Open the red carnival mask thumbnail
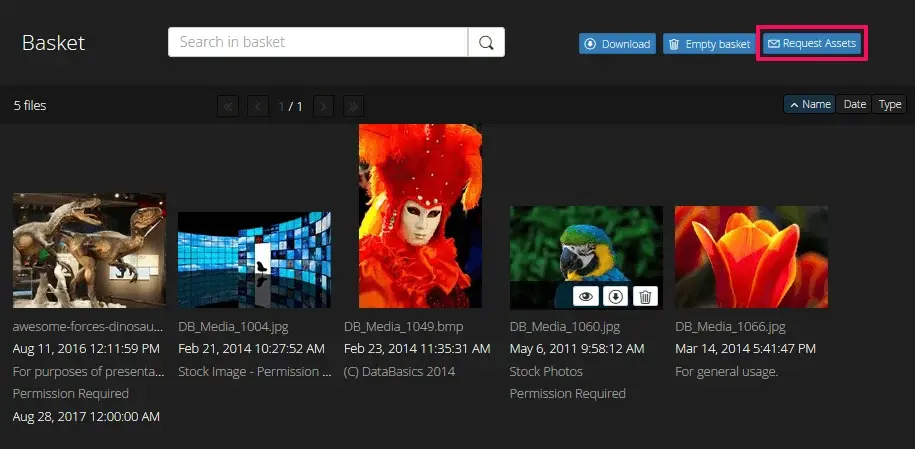 420,215
